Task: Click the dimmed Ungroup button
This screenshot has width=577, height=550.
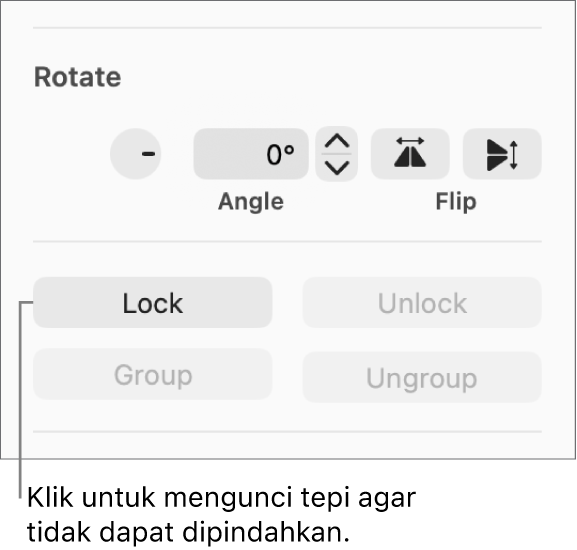Action: (422, 377)
